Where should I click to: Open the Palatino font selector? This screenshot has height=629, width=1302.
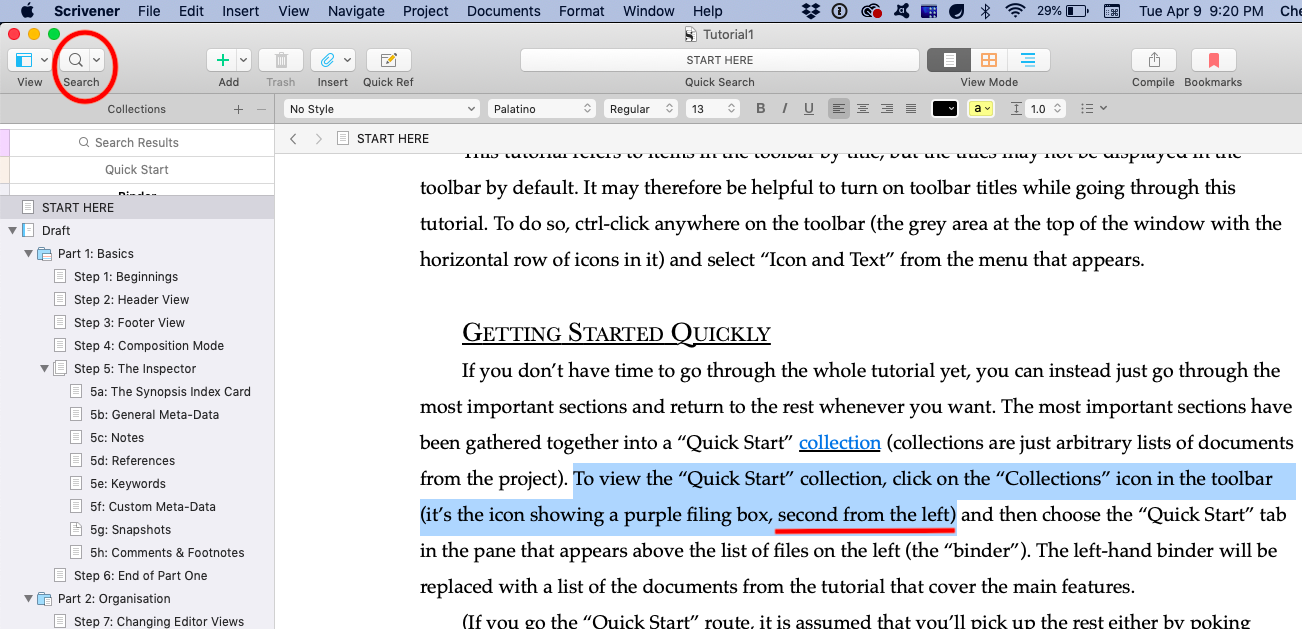click(541, 108)
